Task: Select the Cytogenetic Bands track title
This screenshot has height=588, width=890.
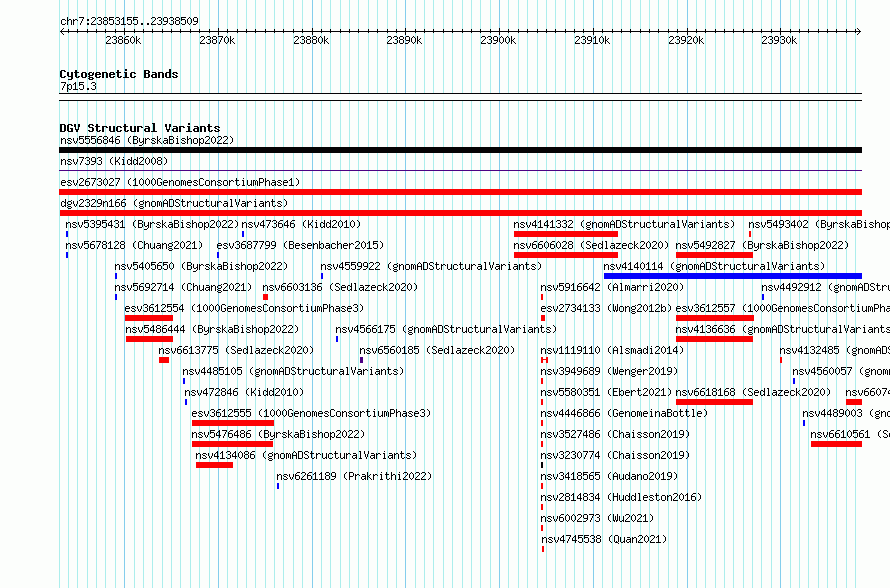Action: 119,74
